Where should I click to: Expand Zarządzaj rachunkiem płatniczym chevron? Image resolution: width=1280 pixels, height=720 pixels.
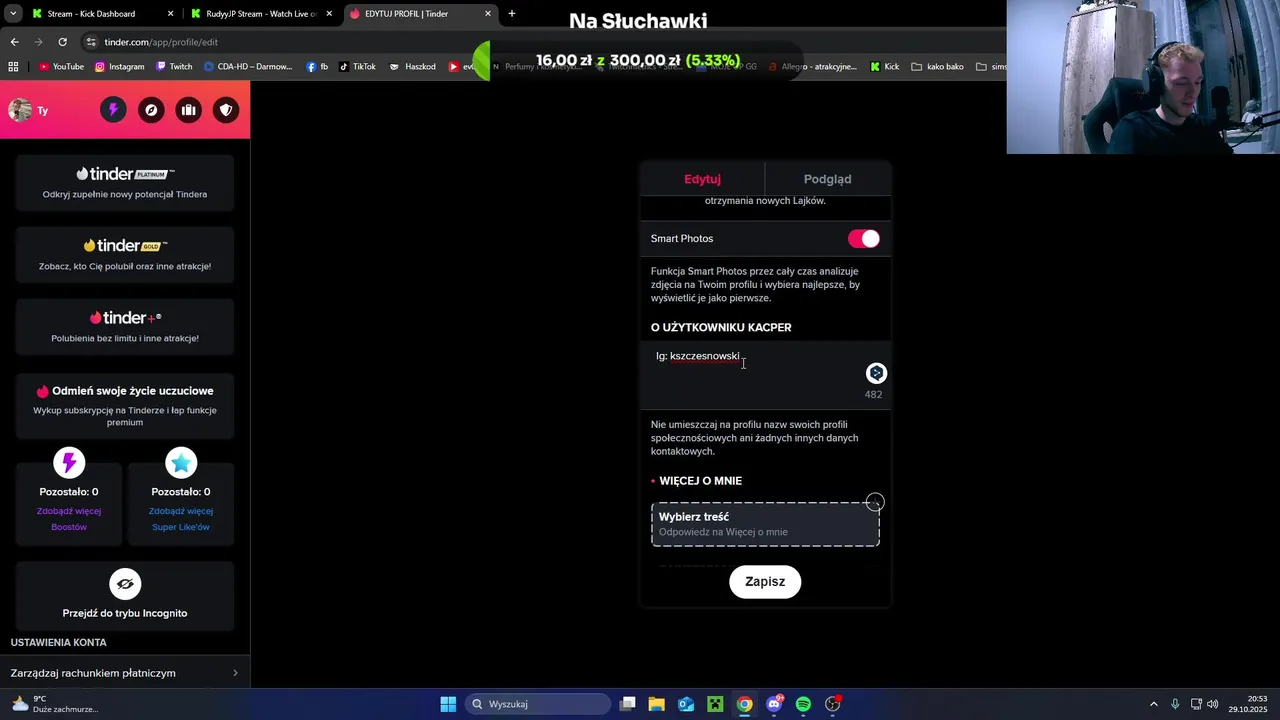click(235, 673)
